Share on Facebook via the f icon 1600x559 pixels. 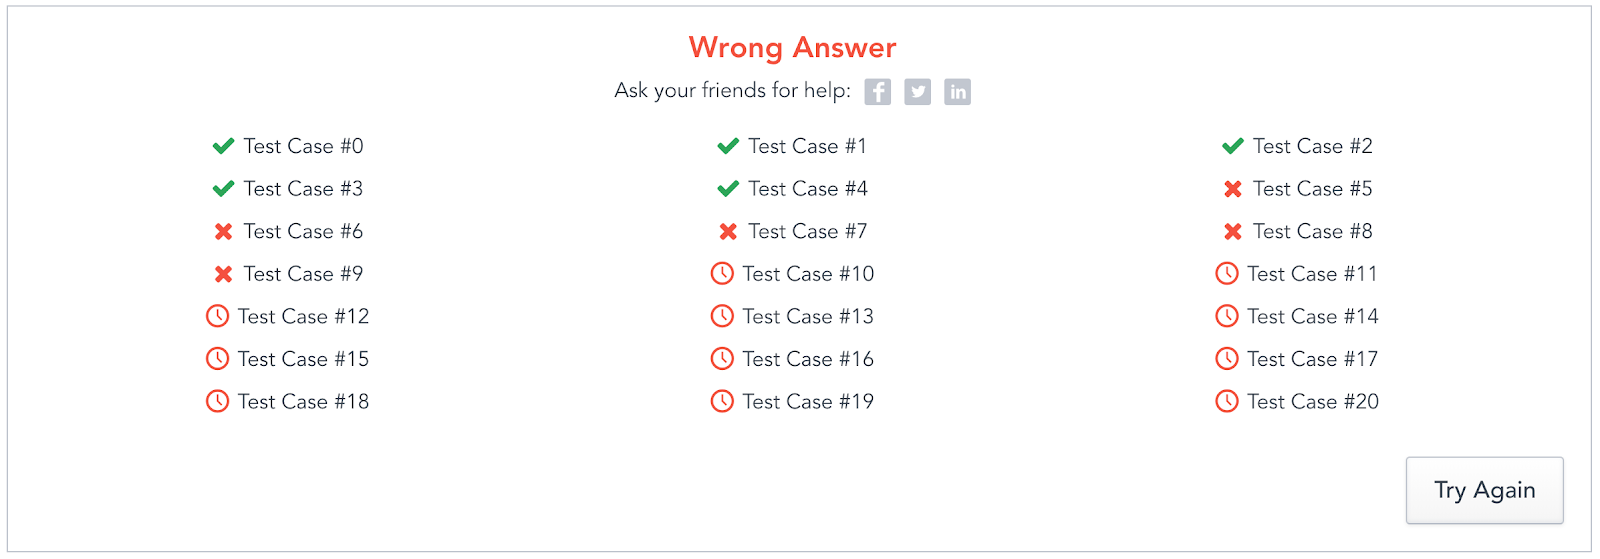[x=878, y=92]
